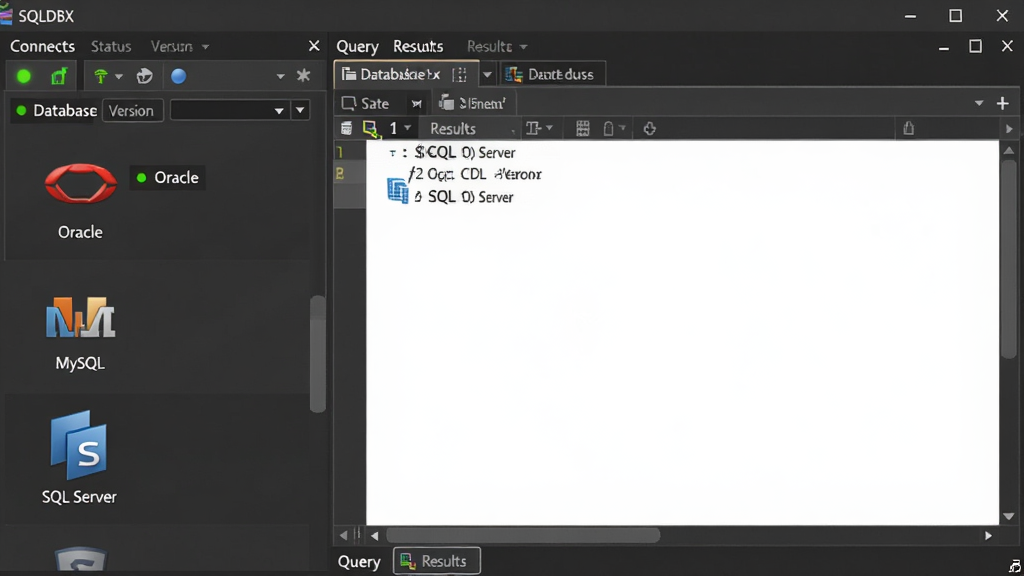
Task: Click the icon left of the 3l5nem button
Action: coord(446,103)
